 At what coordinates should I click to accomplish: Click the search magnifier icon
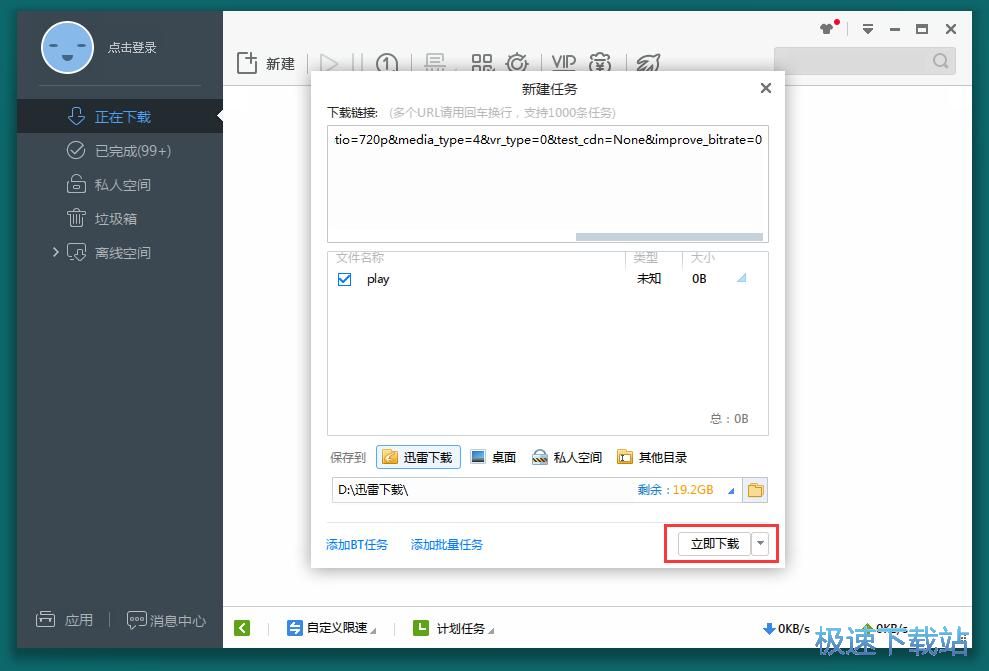940,61
